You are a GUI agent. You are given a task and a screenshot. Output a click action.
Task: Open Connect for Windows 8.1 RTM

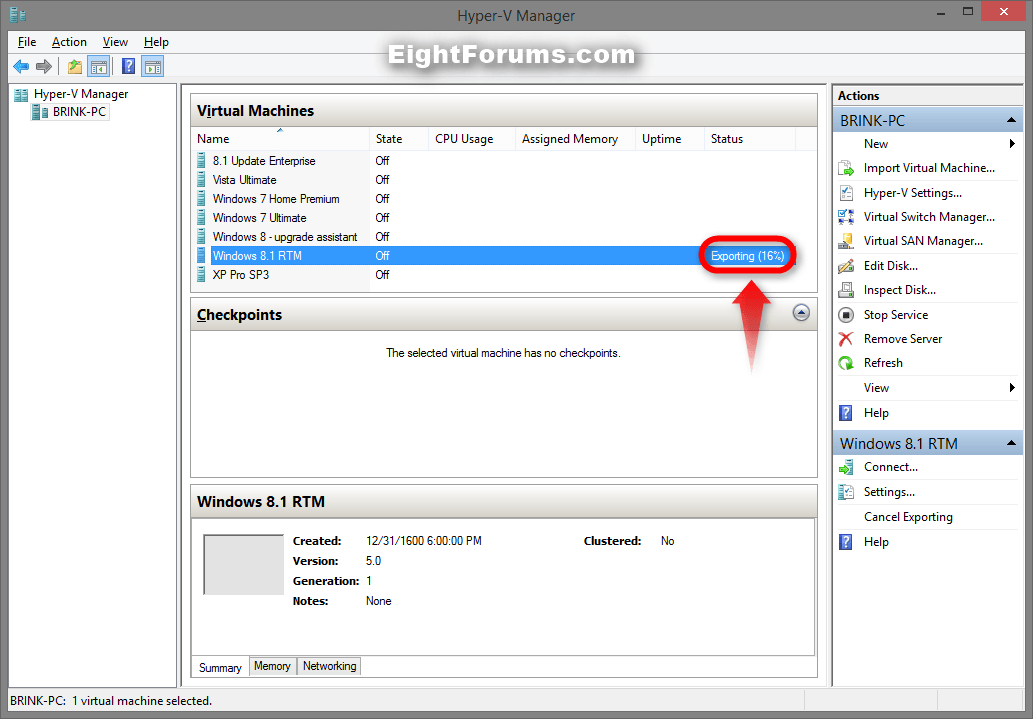pyautogui.click(x=890, y=467)
